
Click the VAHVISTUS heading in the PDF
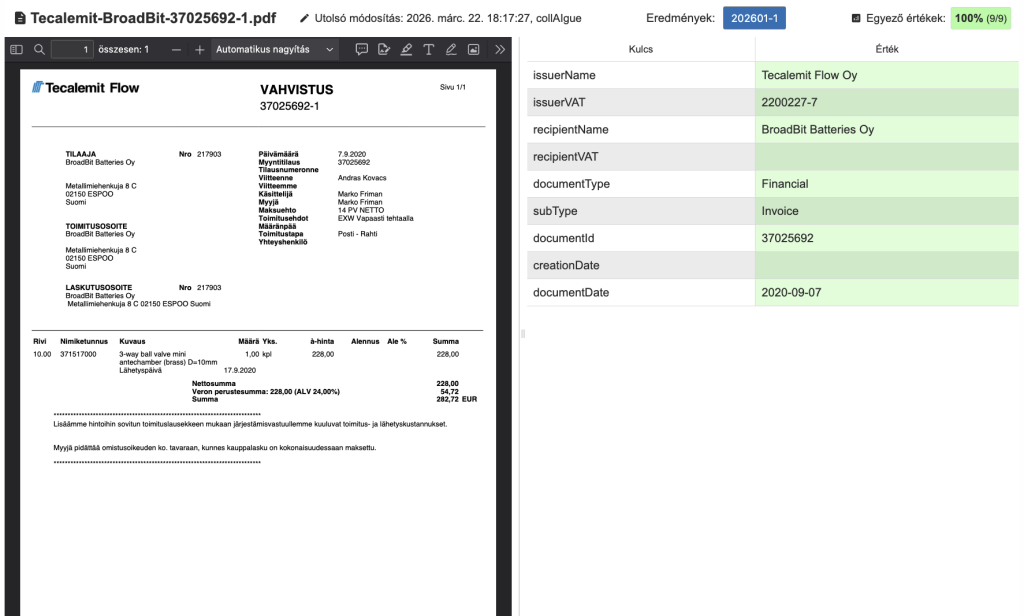[296, 89]
